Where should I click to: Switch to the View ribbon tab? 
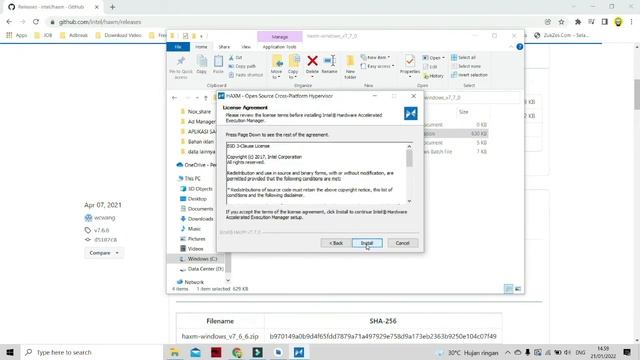click(x=246, y=47)
